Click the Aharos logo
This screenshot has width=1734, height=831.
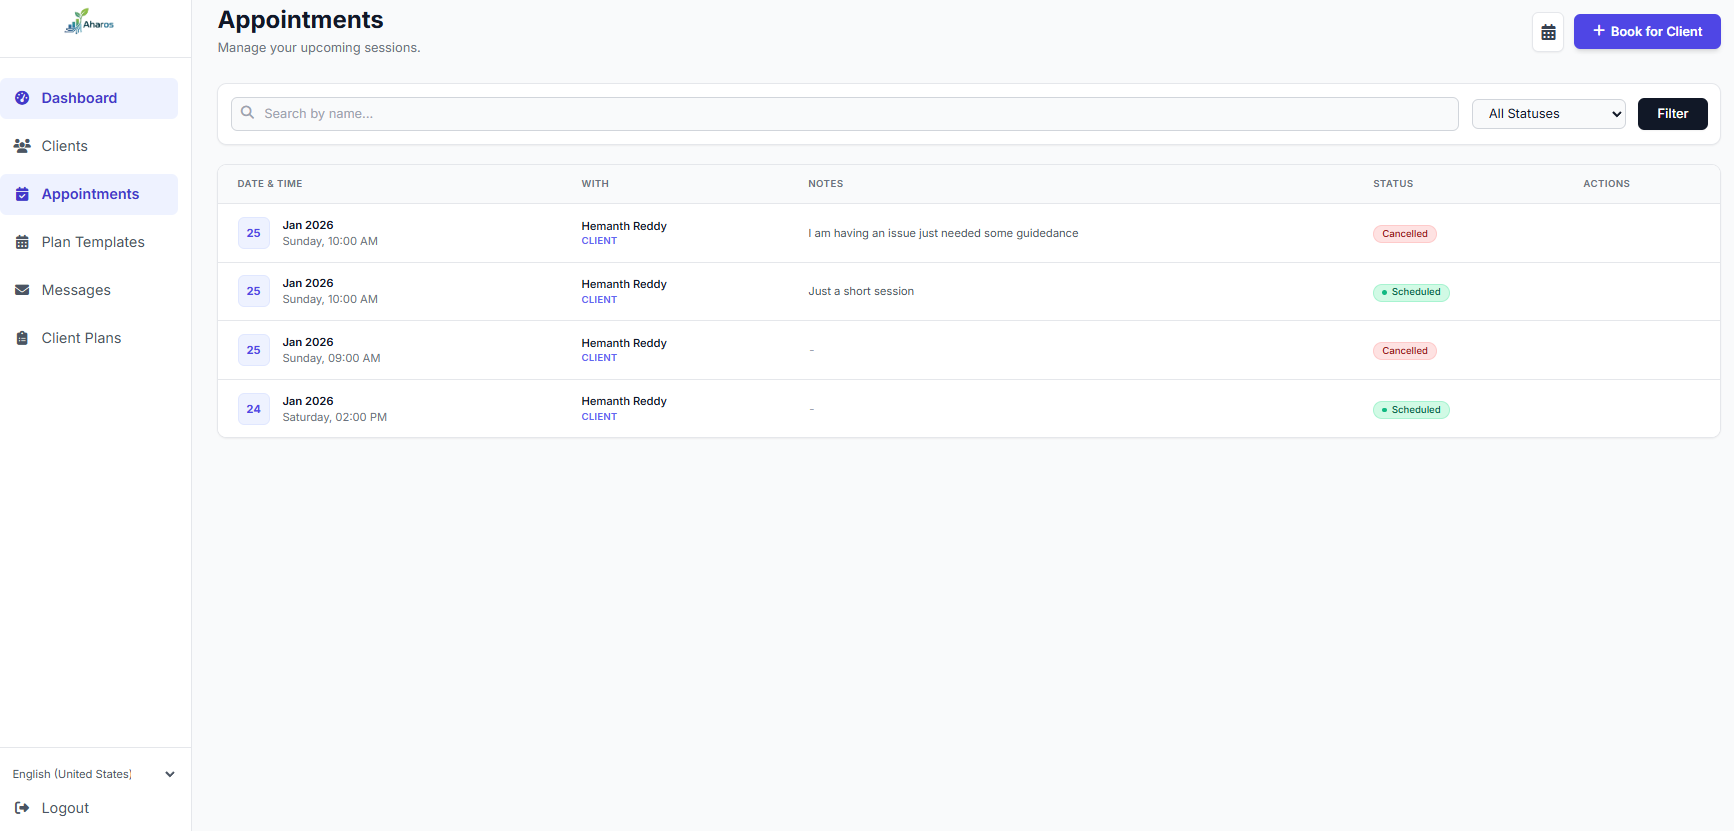pos(89,22)
